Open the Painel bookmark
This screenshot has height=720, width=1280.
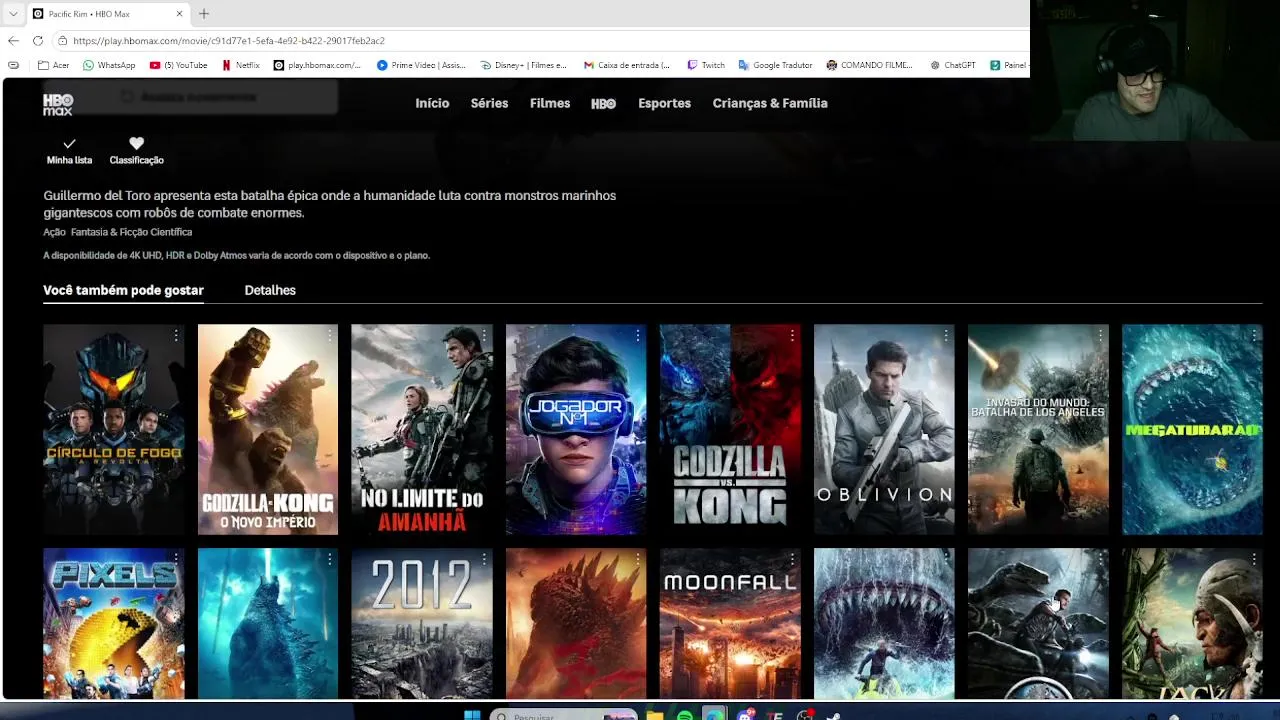[1009, 65]
